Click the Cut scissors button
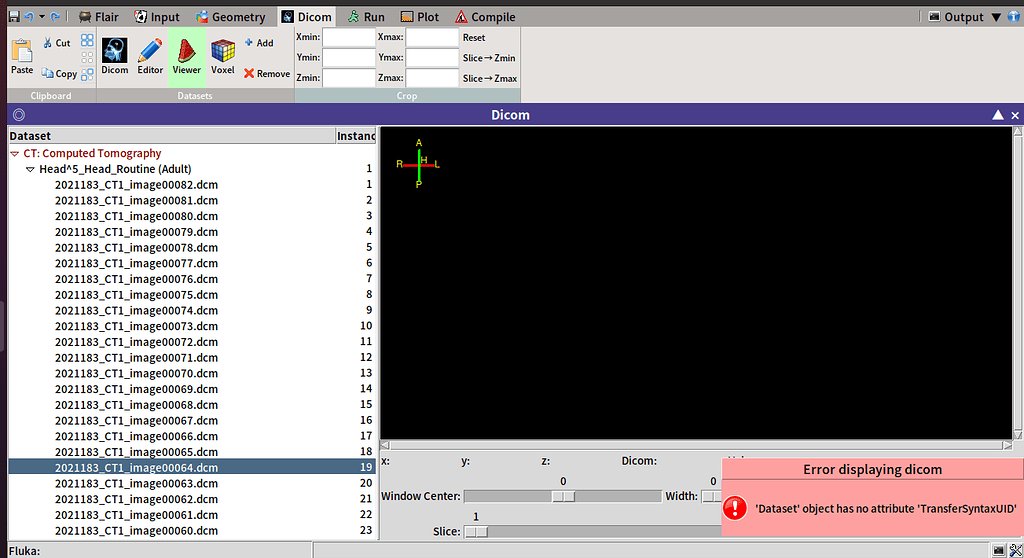This screenshot has height=558, width=1024. pos(56,43)
